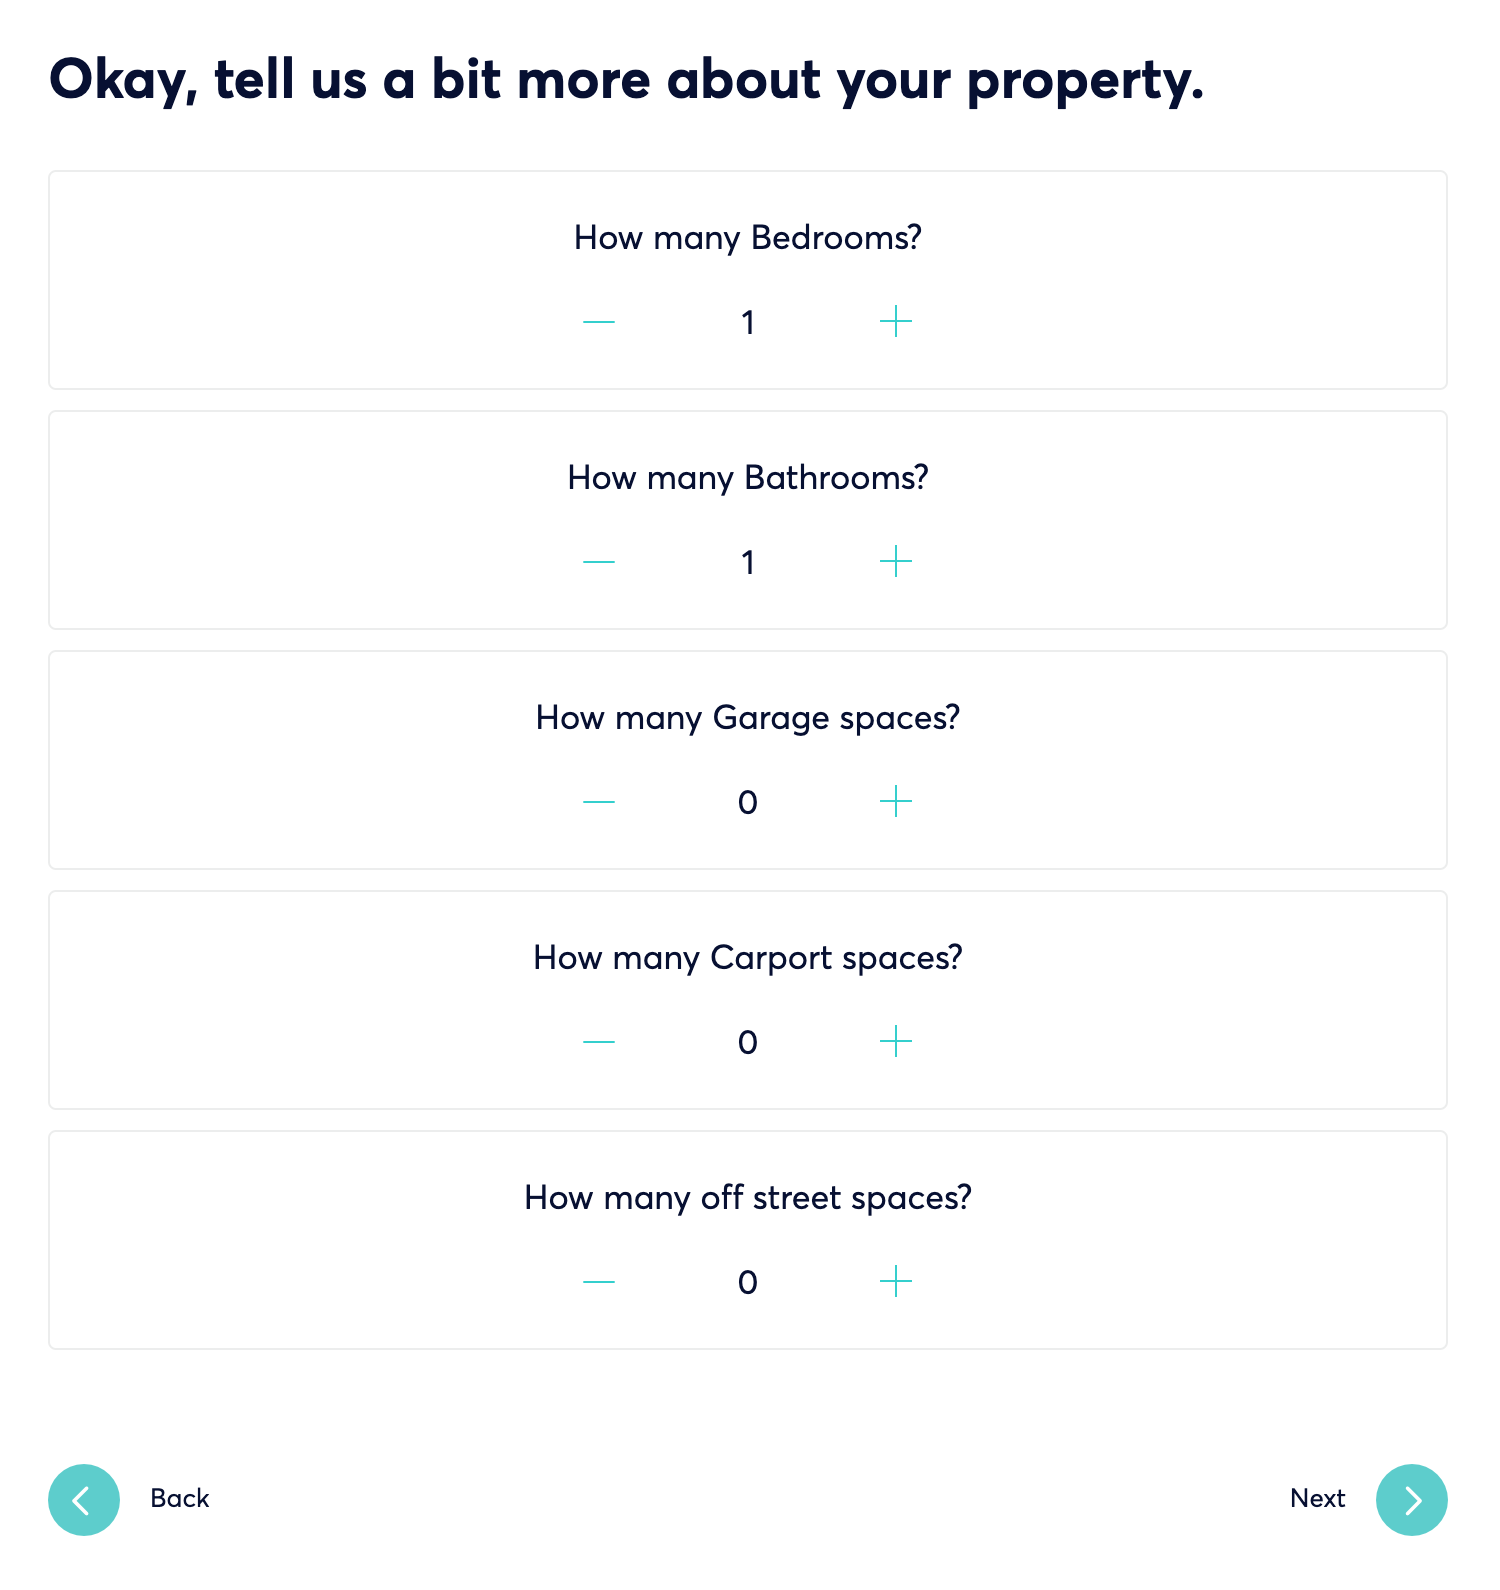The width and height of the screenshot is (1500, 1590).
Task: Reduce Bathrooms count with minus icon
Action: click(599, 562)
